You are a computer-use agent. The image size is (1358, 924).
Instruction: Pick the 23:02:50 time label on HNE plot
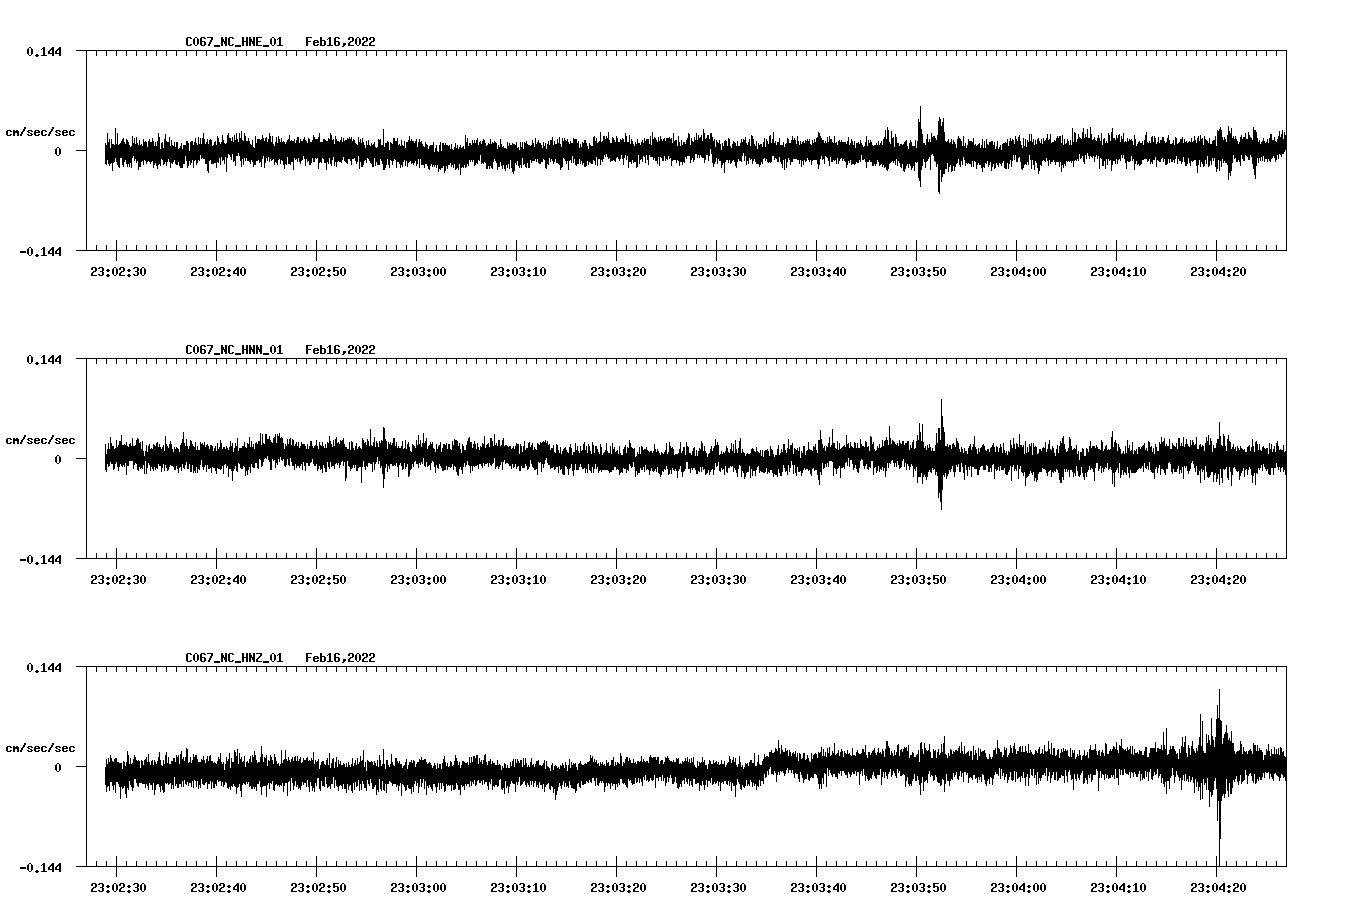point(318,271)
